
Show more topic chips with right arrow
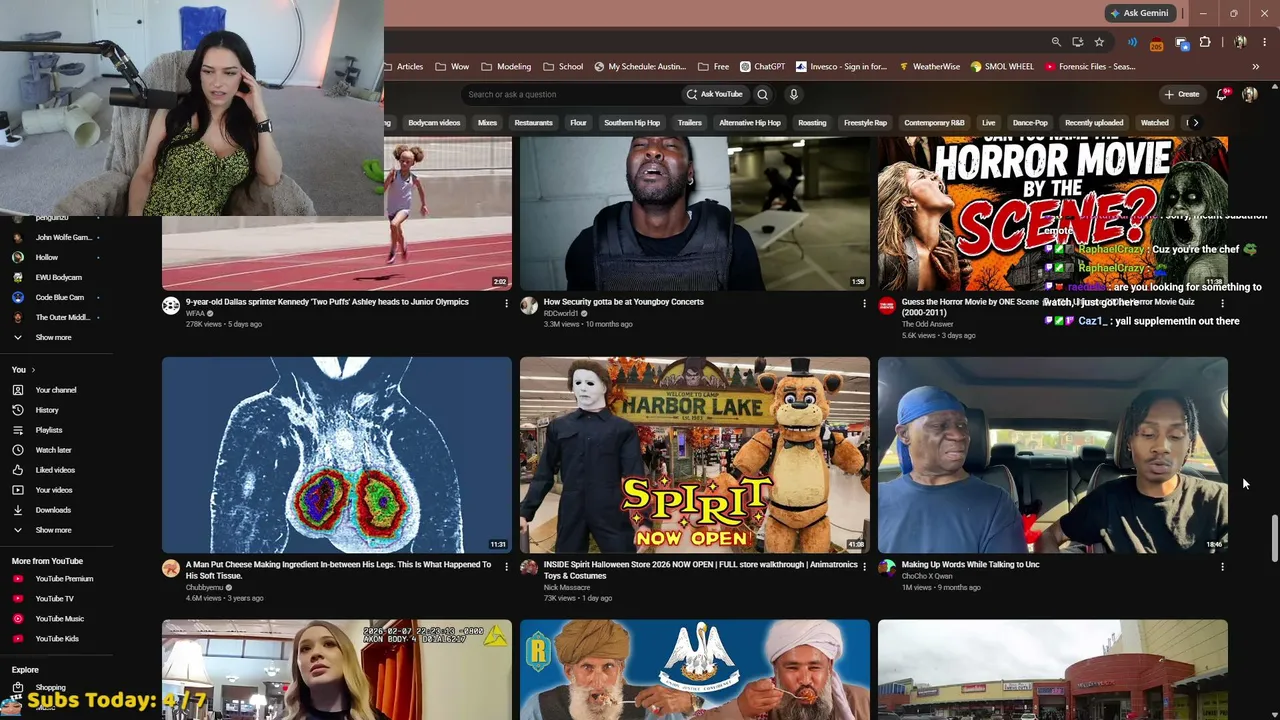(1195, 123)
